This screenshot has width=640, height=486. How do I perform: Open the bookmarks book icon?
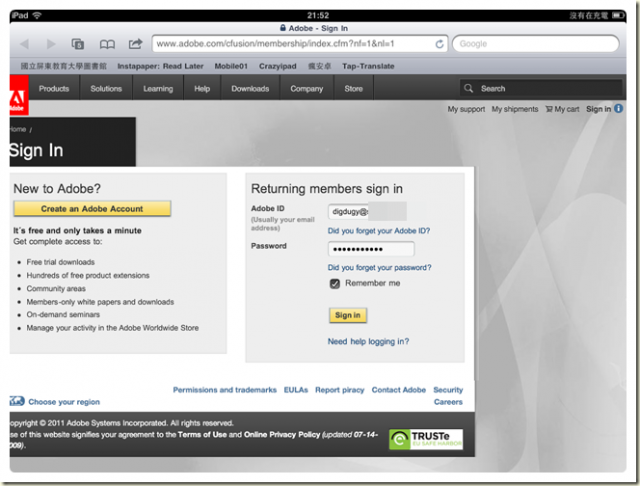pyautogui.click(x=107, y=44)
